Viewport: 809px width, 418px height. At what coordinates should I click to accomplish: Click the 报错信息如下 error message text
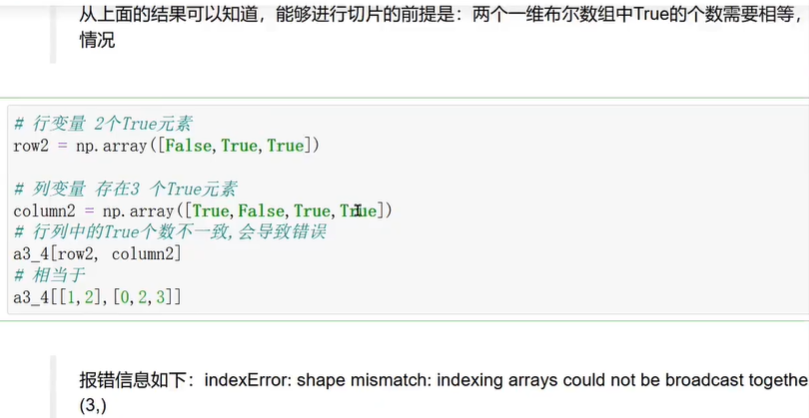(x=440, y=380)
